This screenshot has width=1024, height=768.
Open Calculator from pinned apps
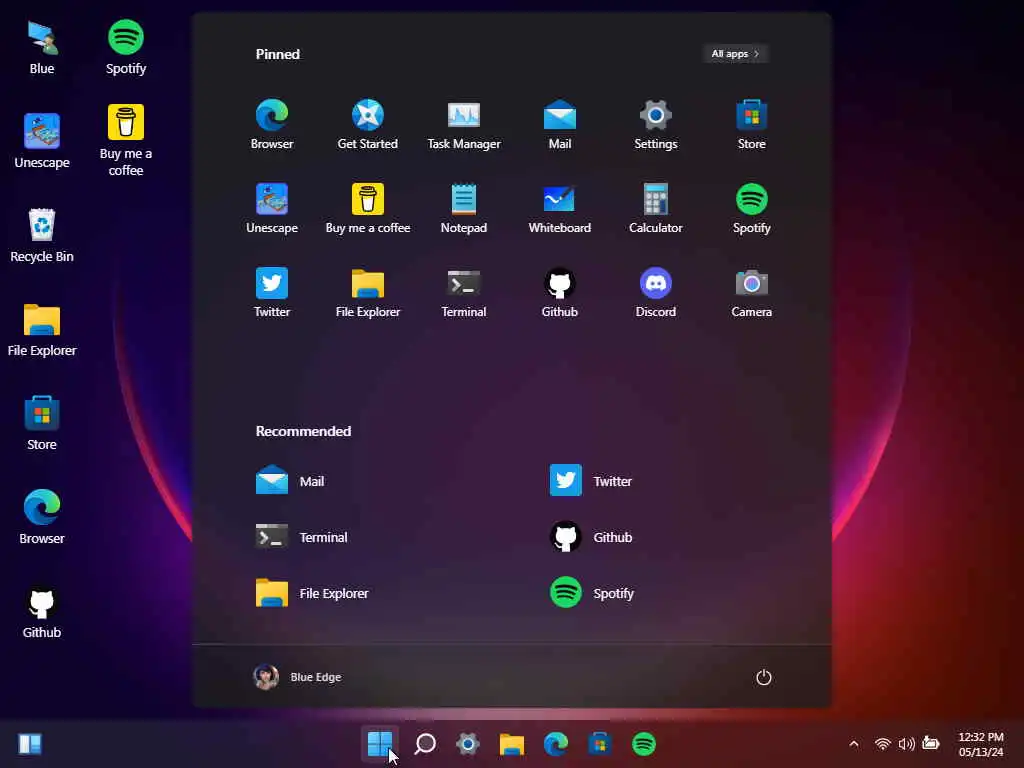click(x=656, y=209)
